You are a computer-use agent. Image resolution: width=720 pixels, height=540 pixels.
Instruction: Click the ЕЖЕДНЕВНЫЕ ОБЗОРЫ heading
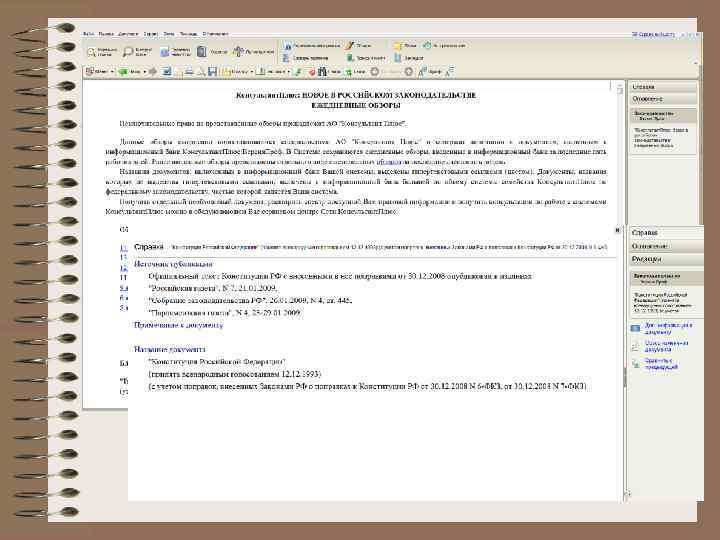(x=356, y=106)
